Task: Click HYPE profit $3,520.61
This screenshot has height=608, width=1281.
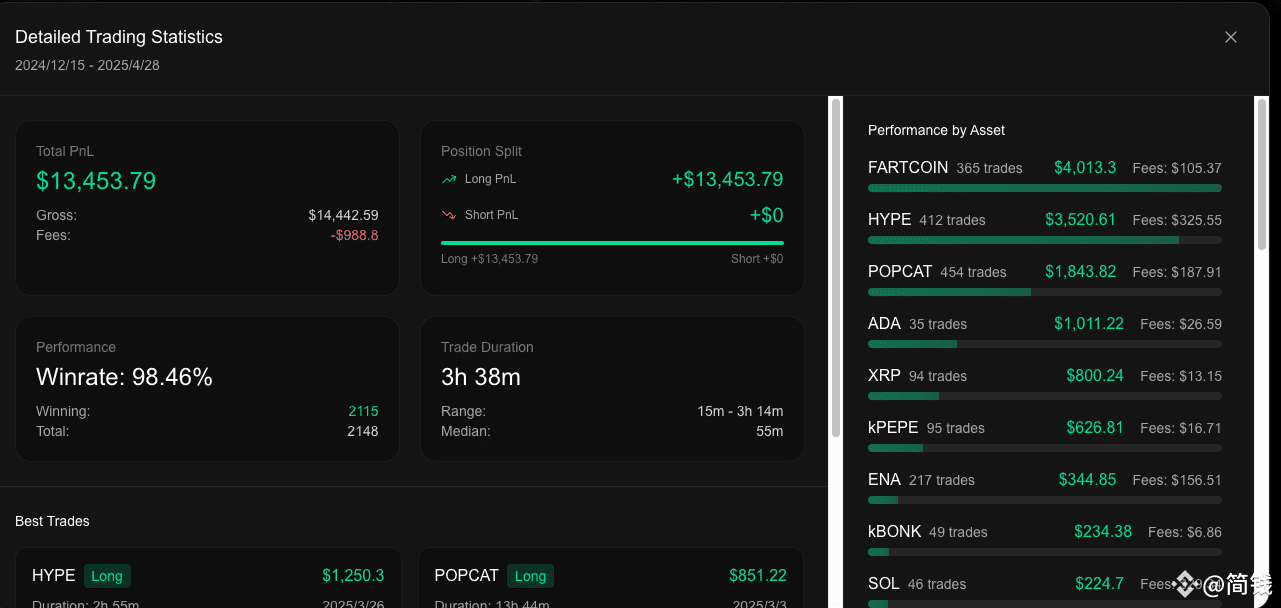Action: coord(1080,220)
